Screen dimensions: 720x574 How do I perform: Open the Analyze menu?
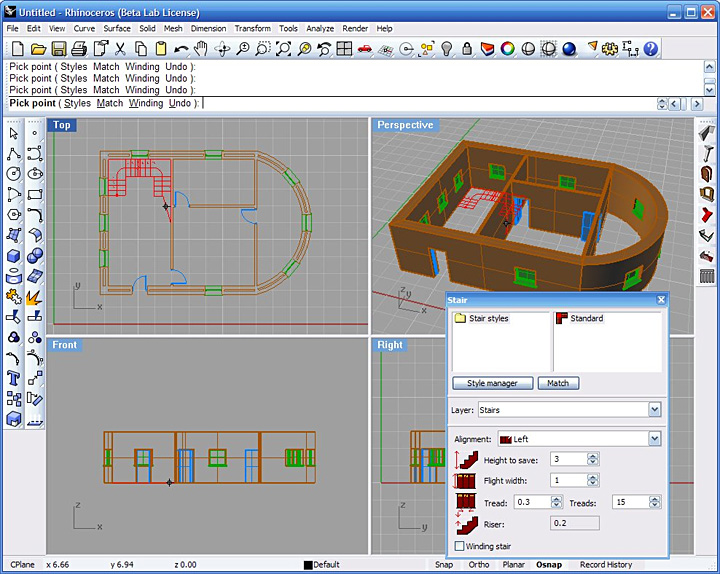(x=320, y=28)
